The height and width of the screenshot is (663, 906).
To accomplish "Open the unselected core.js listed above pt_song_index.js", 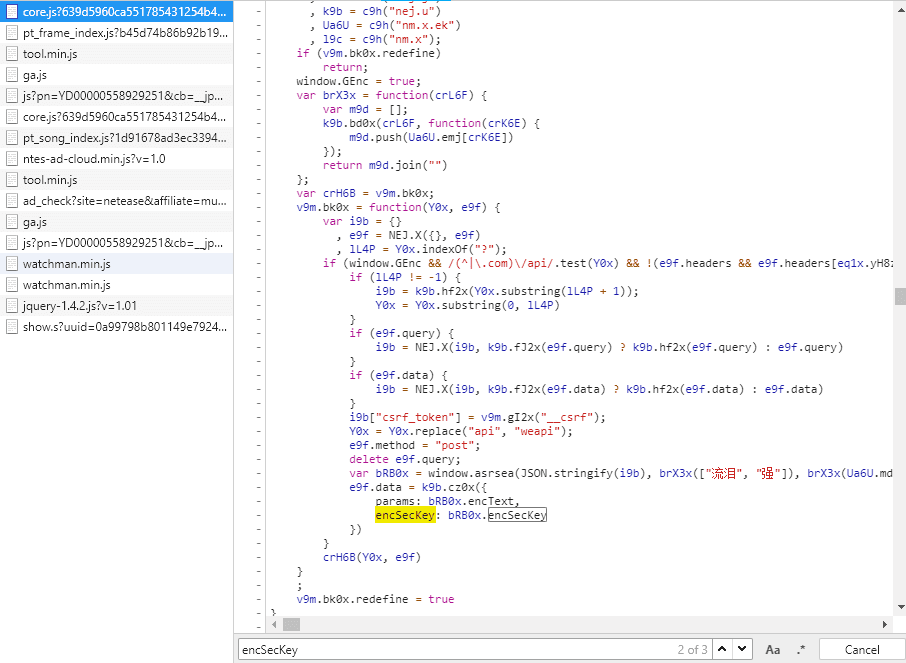I will (x=116, y=117).
